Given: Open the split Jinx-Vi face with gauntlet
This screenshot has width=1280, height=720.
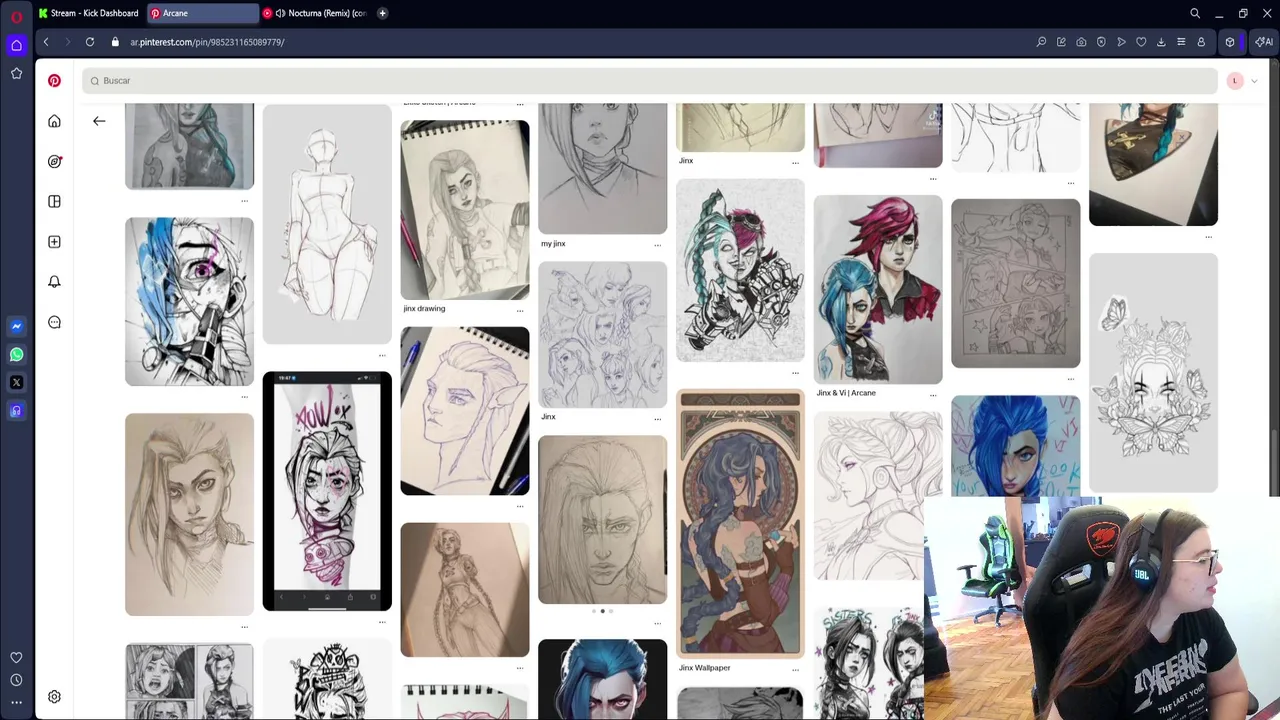Looking at the screenshot, I should point(740,270).
